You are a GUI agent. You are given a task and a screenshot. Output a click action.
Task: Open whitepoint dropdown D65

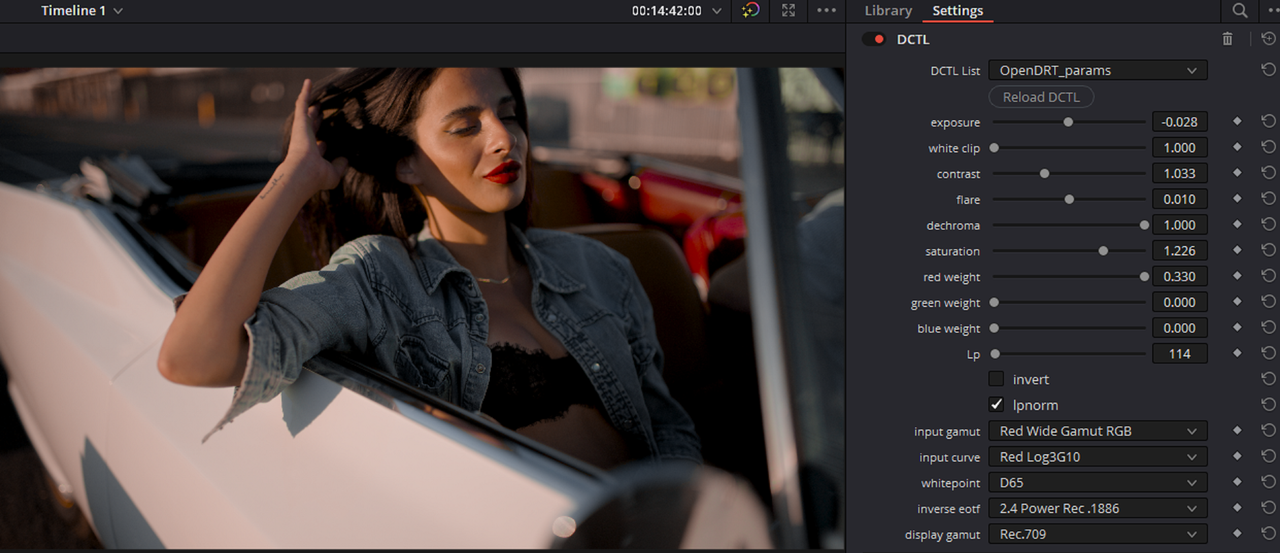tap(1097, 482)
